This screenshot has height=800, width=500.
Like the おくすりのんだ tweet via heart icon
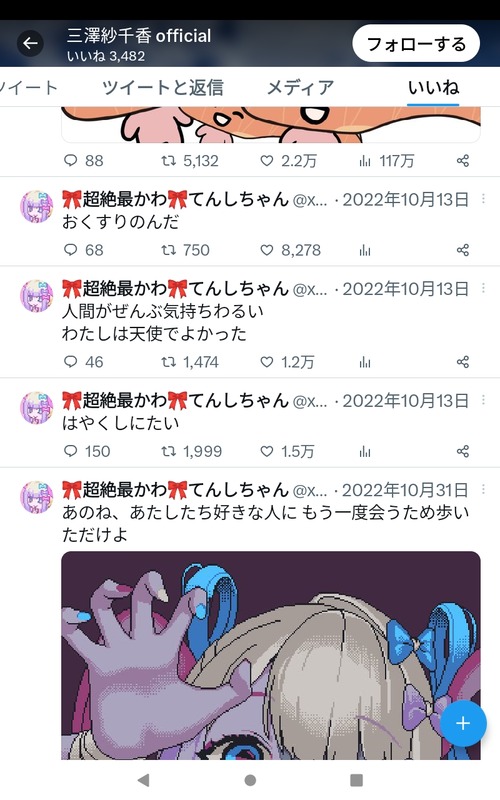tap(267, 250)
